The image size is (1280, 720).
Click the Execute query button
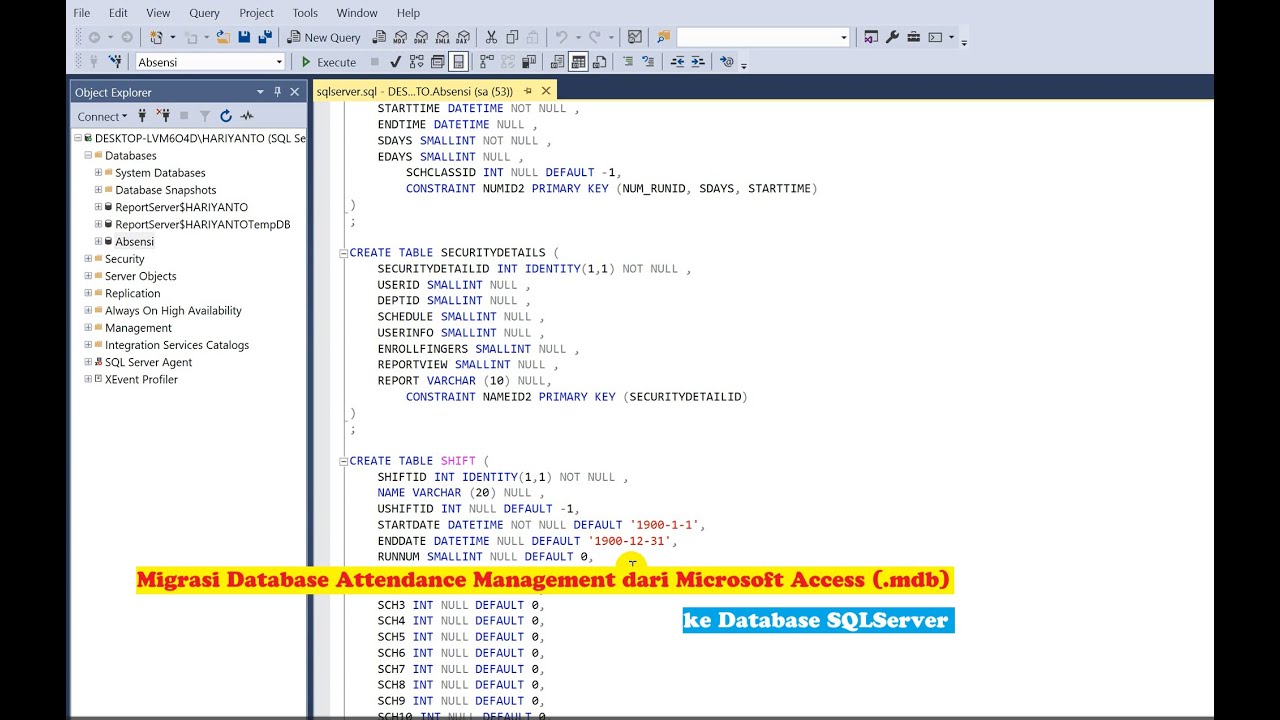(x=329, y=62)
